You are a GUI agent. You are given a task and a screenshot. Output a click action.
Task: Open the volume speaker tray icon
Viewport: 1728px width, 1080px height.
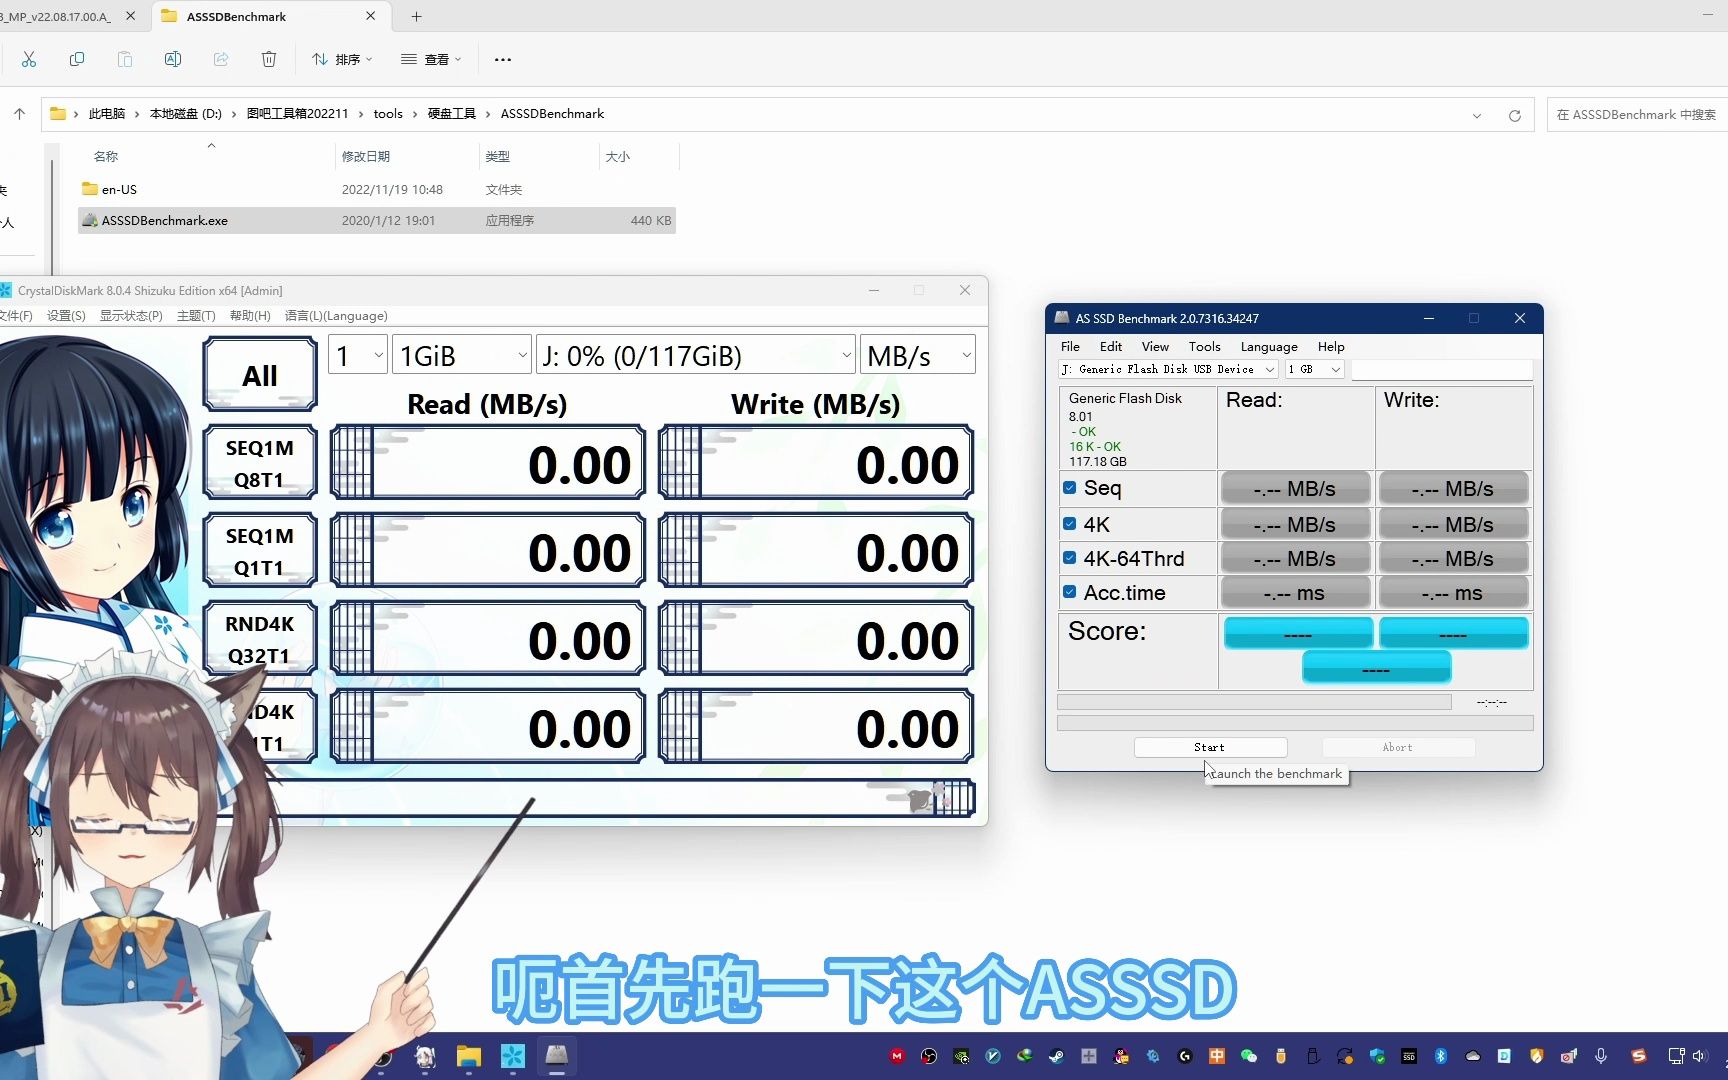pyautogui.click(x=1699, y=1056)
